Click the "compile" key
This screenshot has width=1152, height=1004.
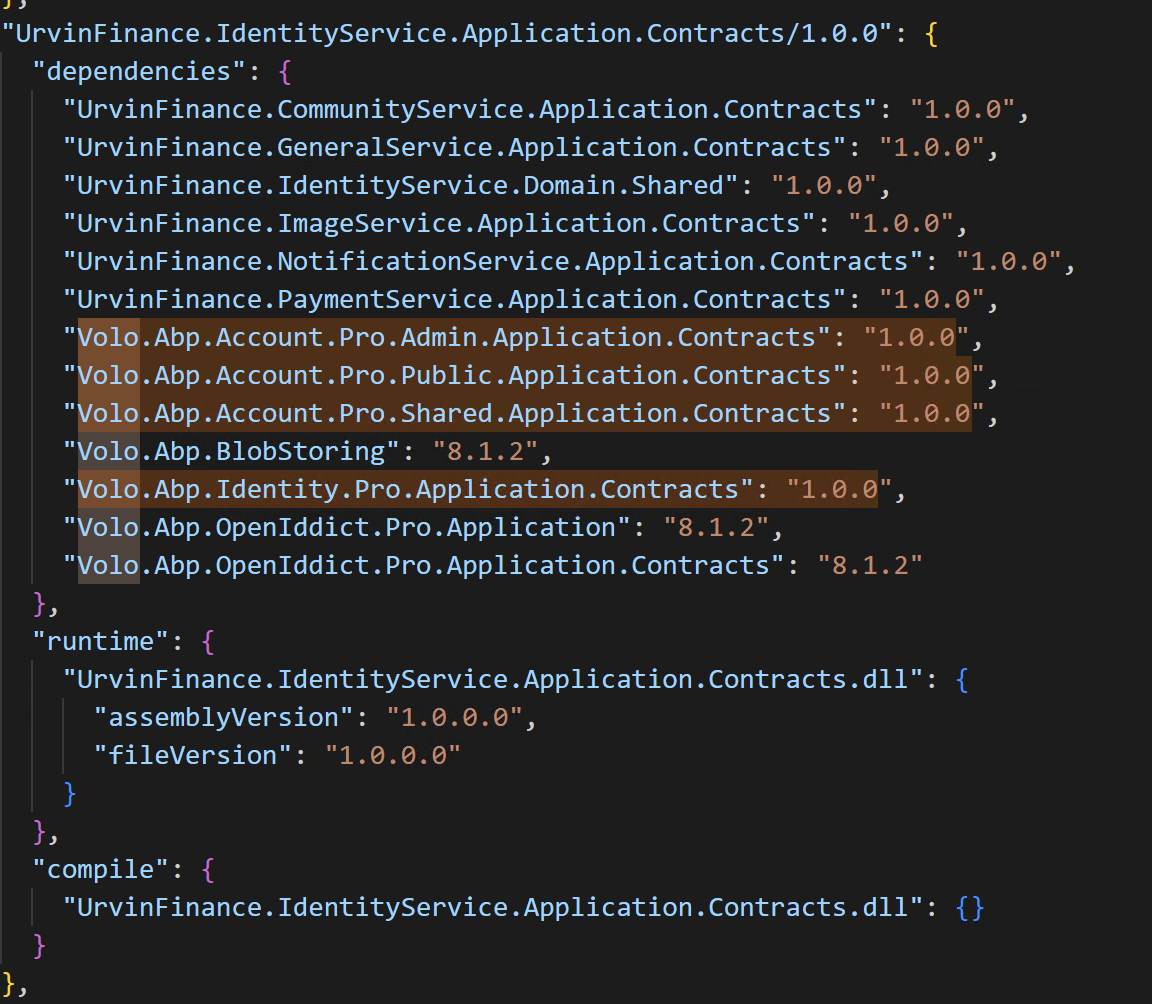tap(101, 869)
